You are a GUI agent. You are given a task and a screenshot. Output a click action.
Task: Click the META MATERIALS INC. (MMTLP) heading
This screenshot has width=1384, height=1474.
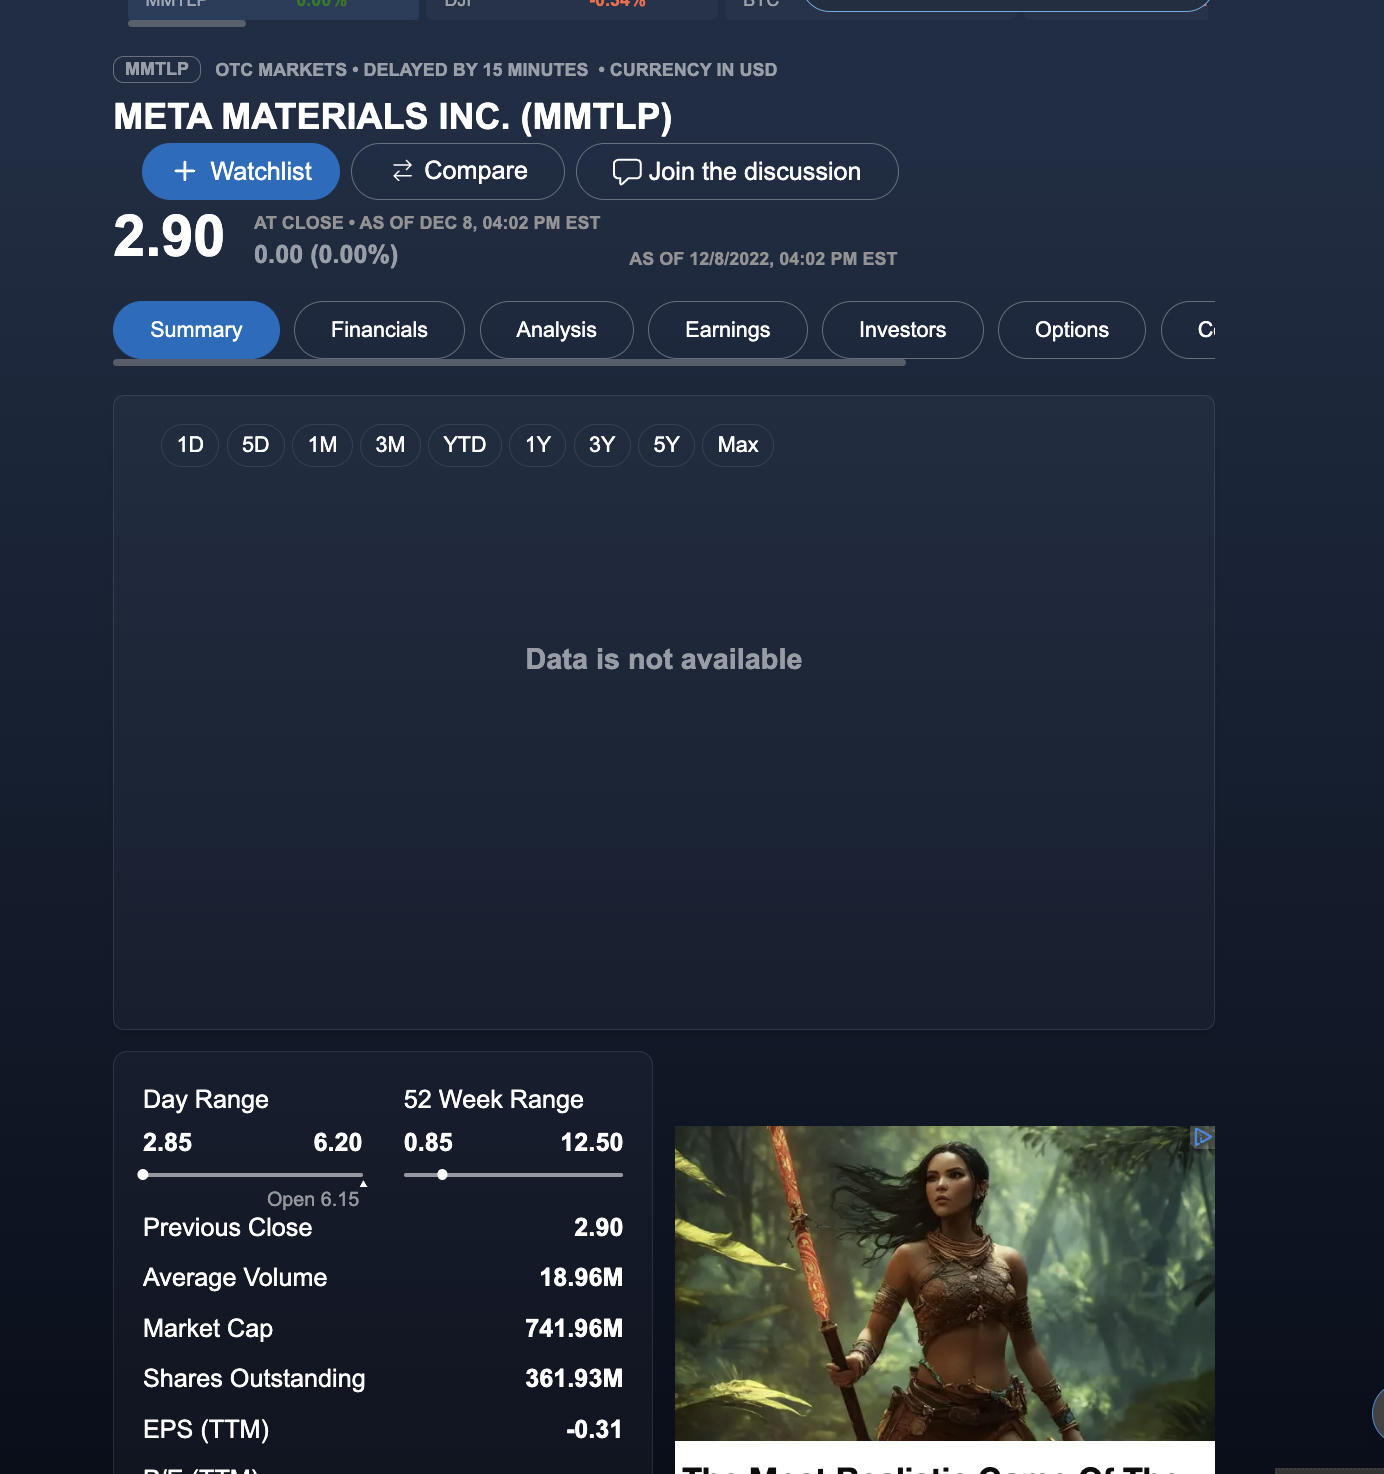393,117
